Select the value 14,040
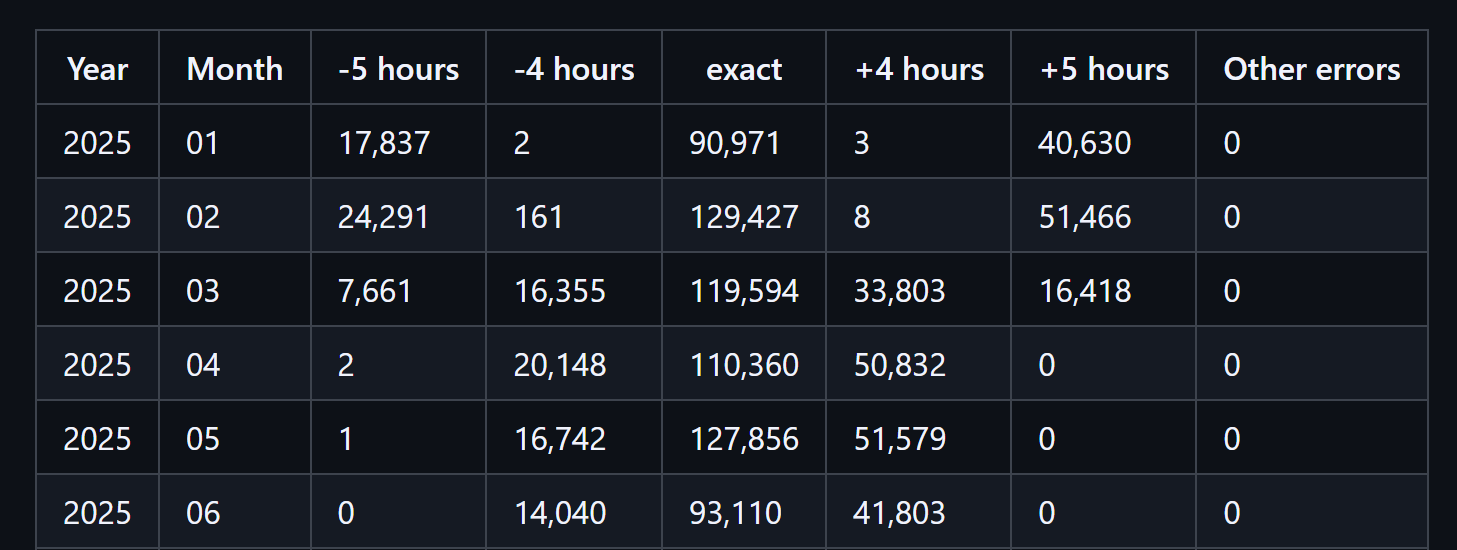The image size is (1457, 550). (559, 513)
